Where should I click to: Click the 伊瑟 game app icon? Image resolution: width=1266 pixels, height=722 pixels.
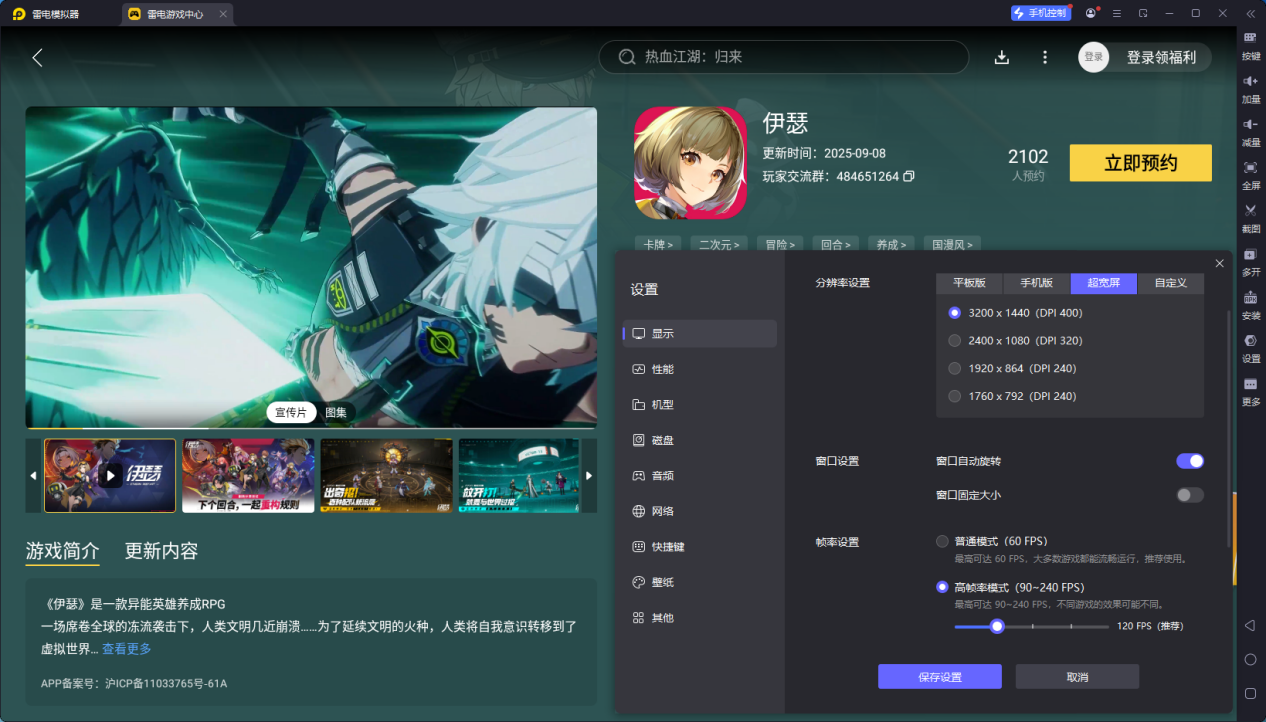coord(691,163)
